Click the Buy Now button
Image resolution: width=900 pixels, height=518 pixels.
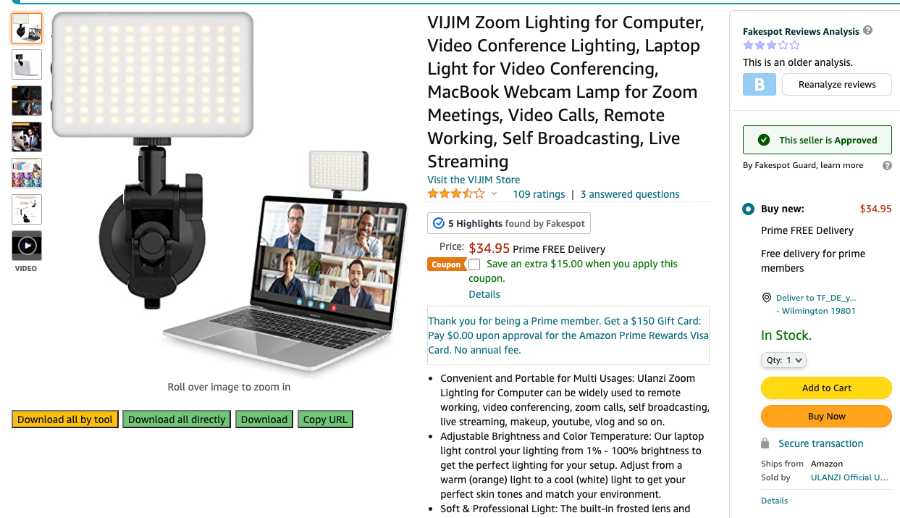[x=826, y=416]
